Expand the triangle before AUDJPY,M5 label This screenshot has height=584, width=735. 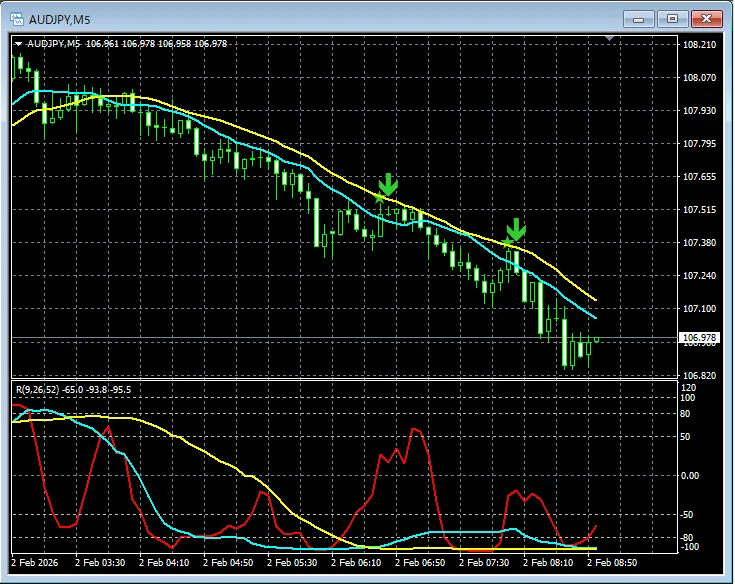pos(18,44)
